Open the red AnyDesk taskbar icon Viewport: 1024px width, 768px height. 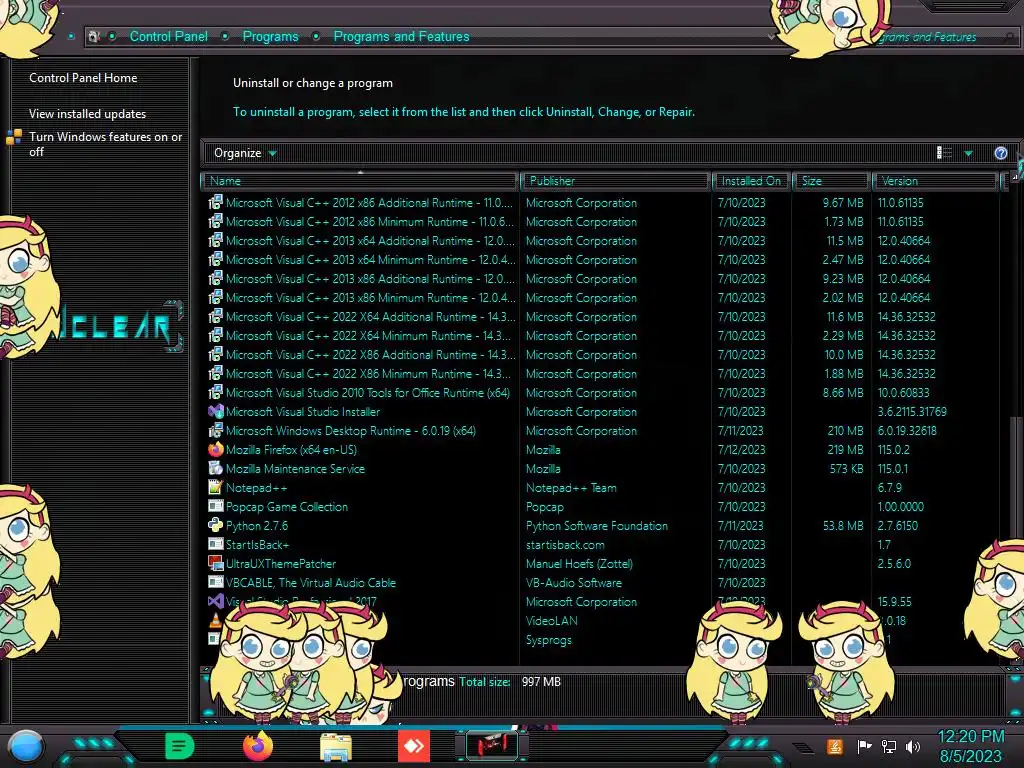[x=414, y=746]
